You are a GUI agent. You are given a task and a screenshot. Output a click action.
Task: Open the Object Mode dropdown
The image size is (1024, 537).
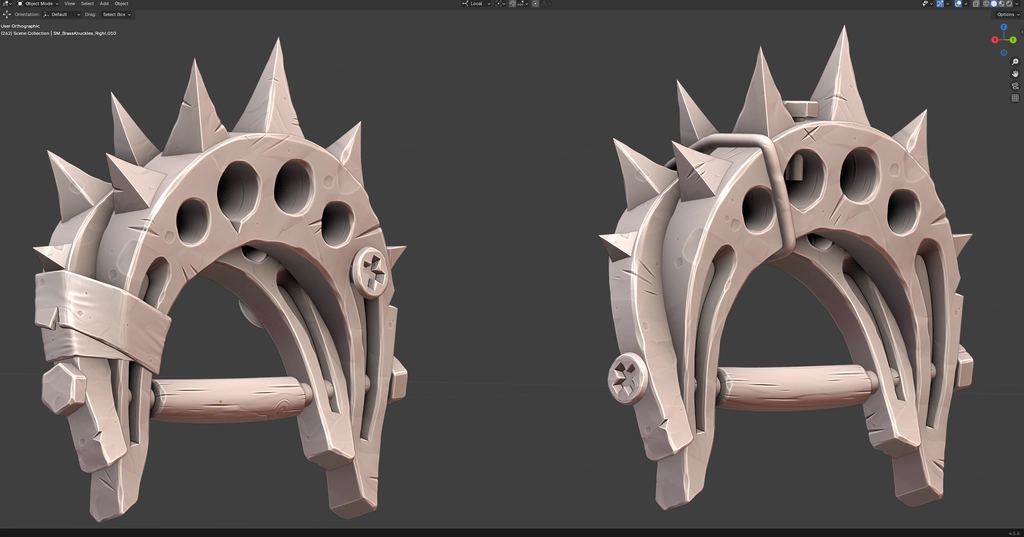pos(37,3)
